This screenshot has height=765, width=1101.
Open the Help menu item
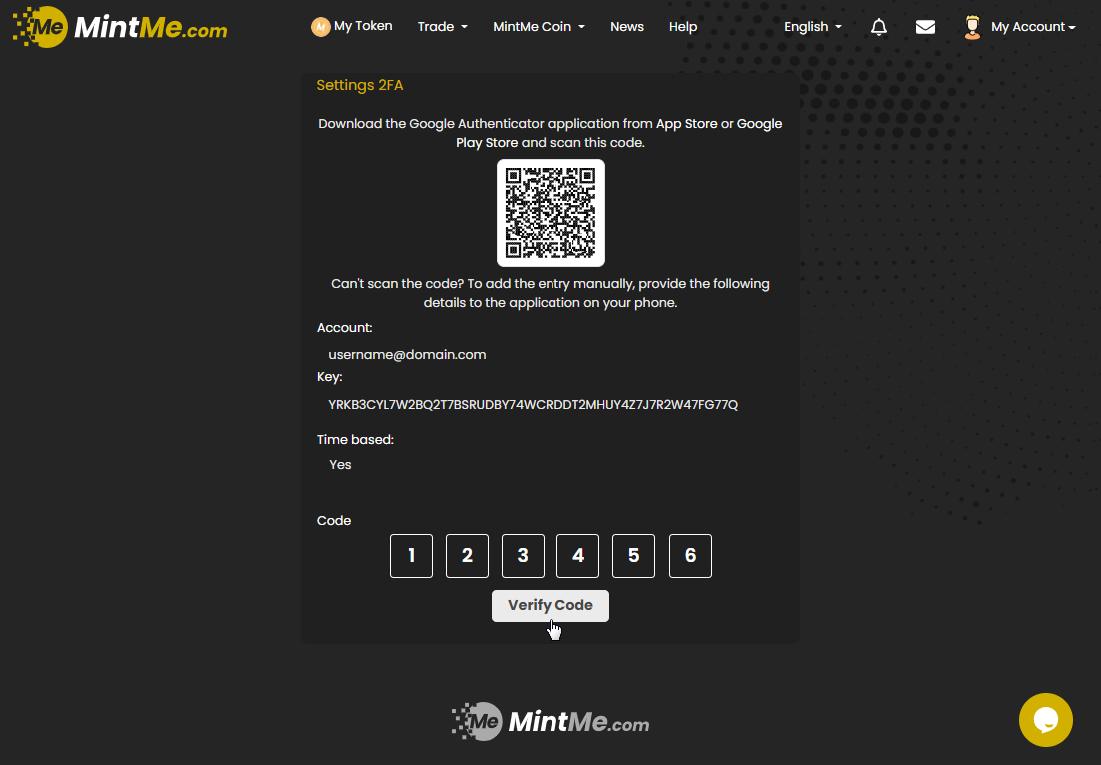[x=683, y=27]
